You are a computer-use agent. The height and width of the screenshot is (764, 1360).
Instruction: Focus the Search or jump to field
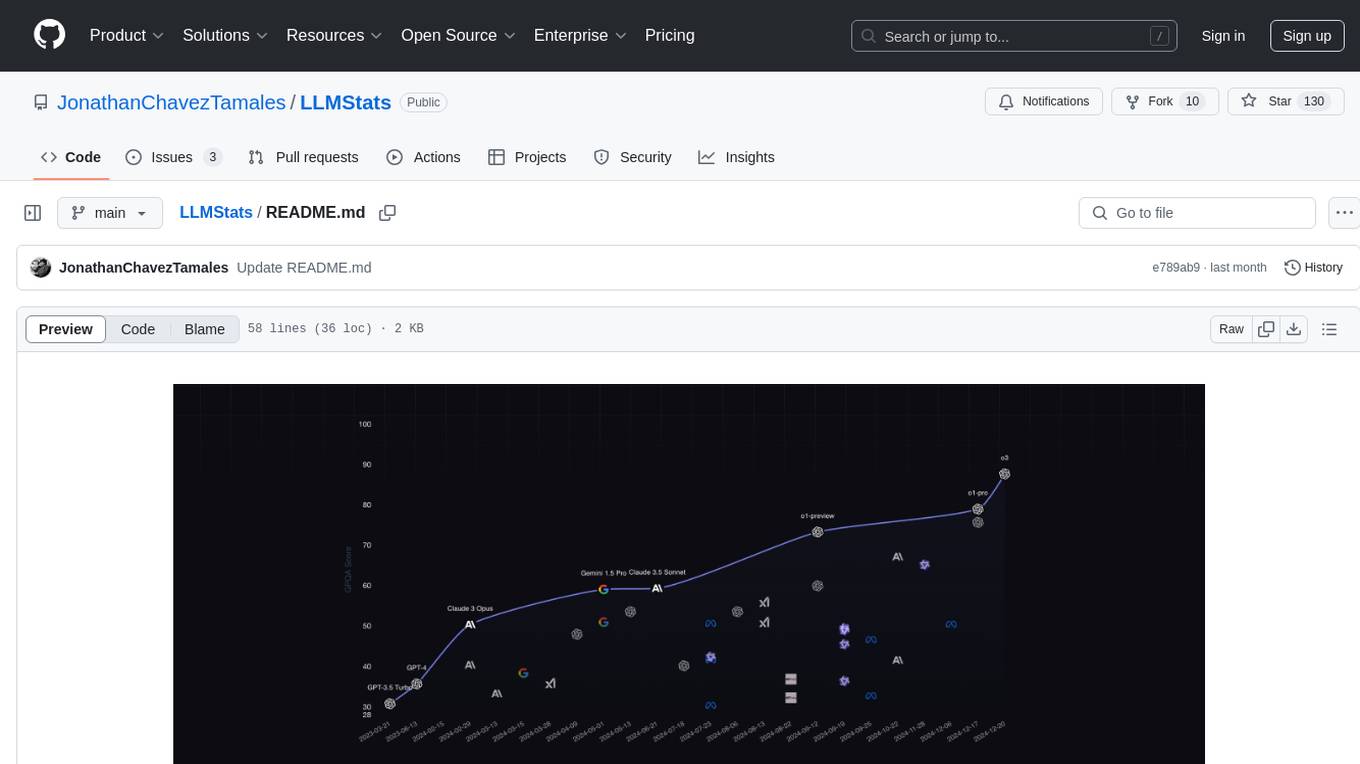pyautogui.click(x=1013, y=36)
